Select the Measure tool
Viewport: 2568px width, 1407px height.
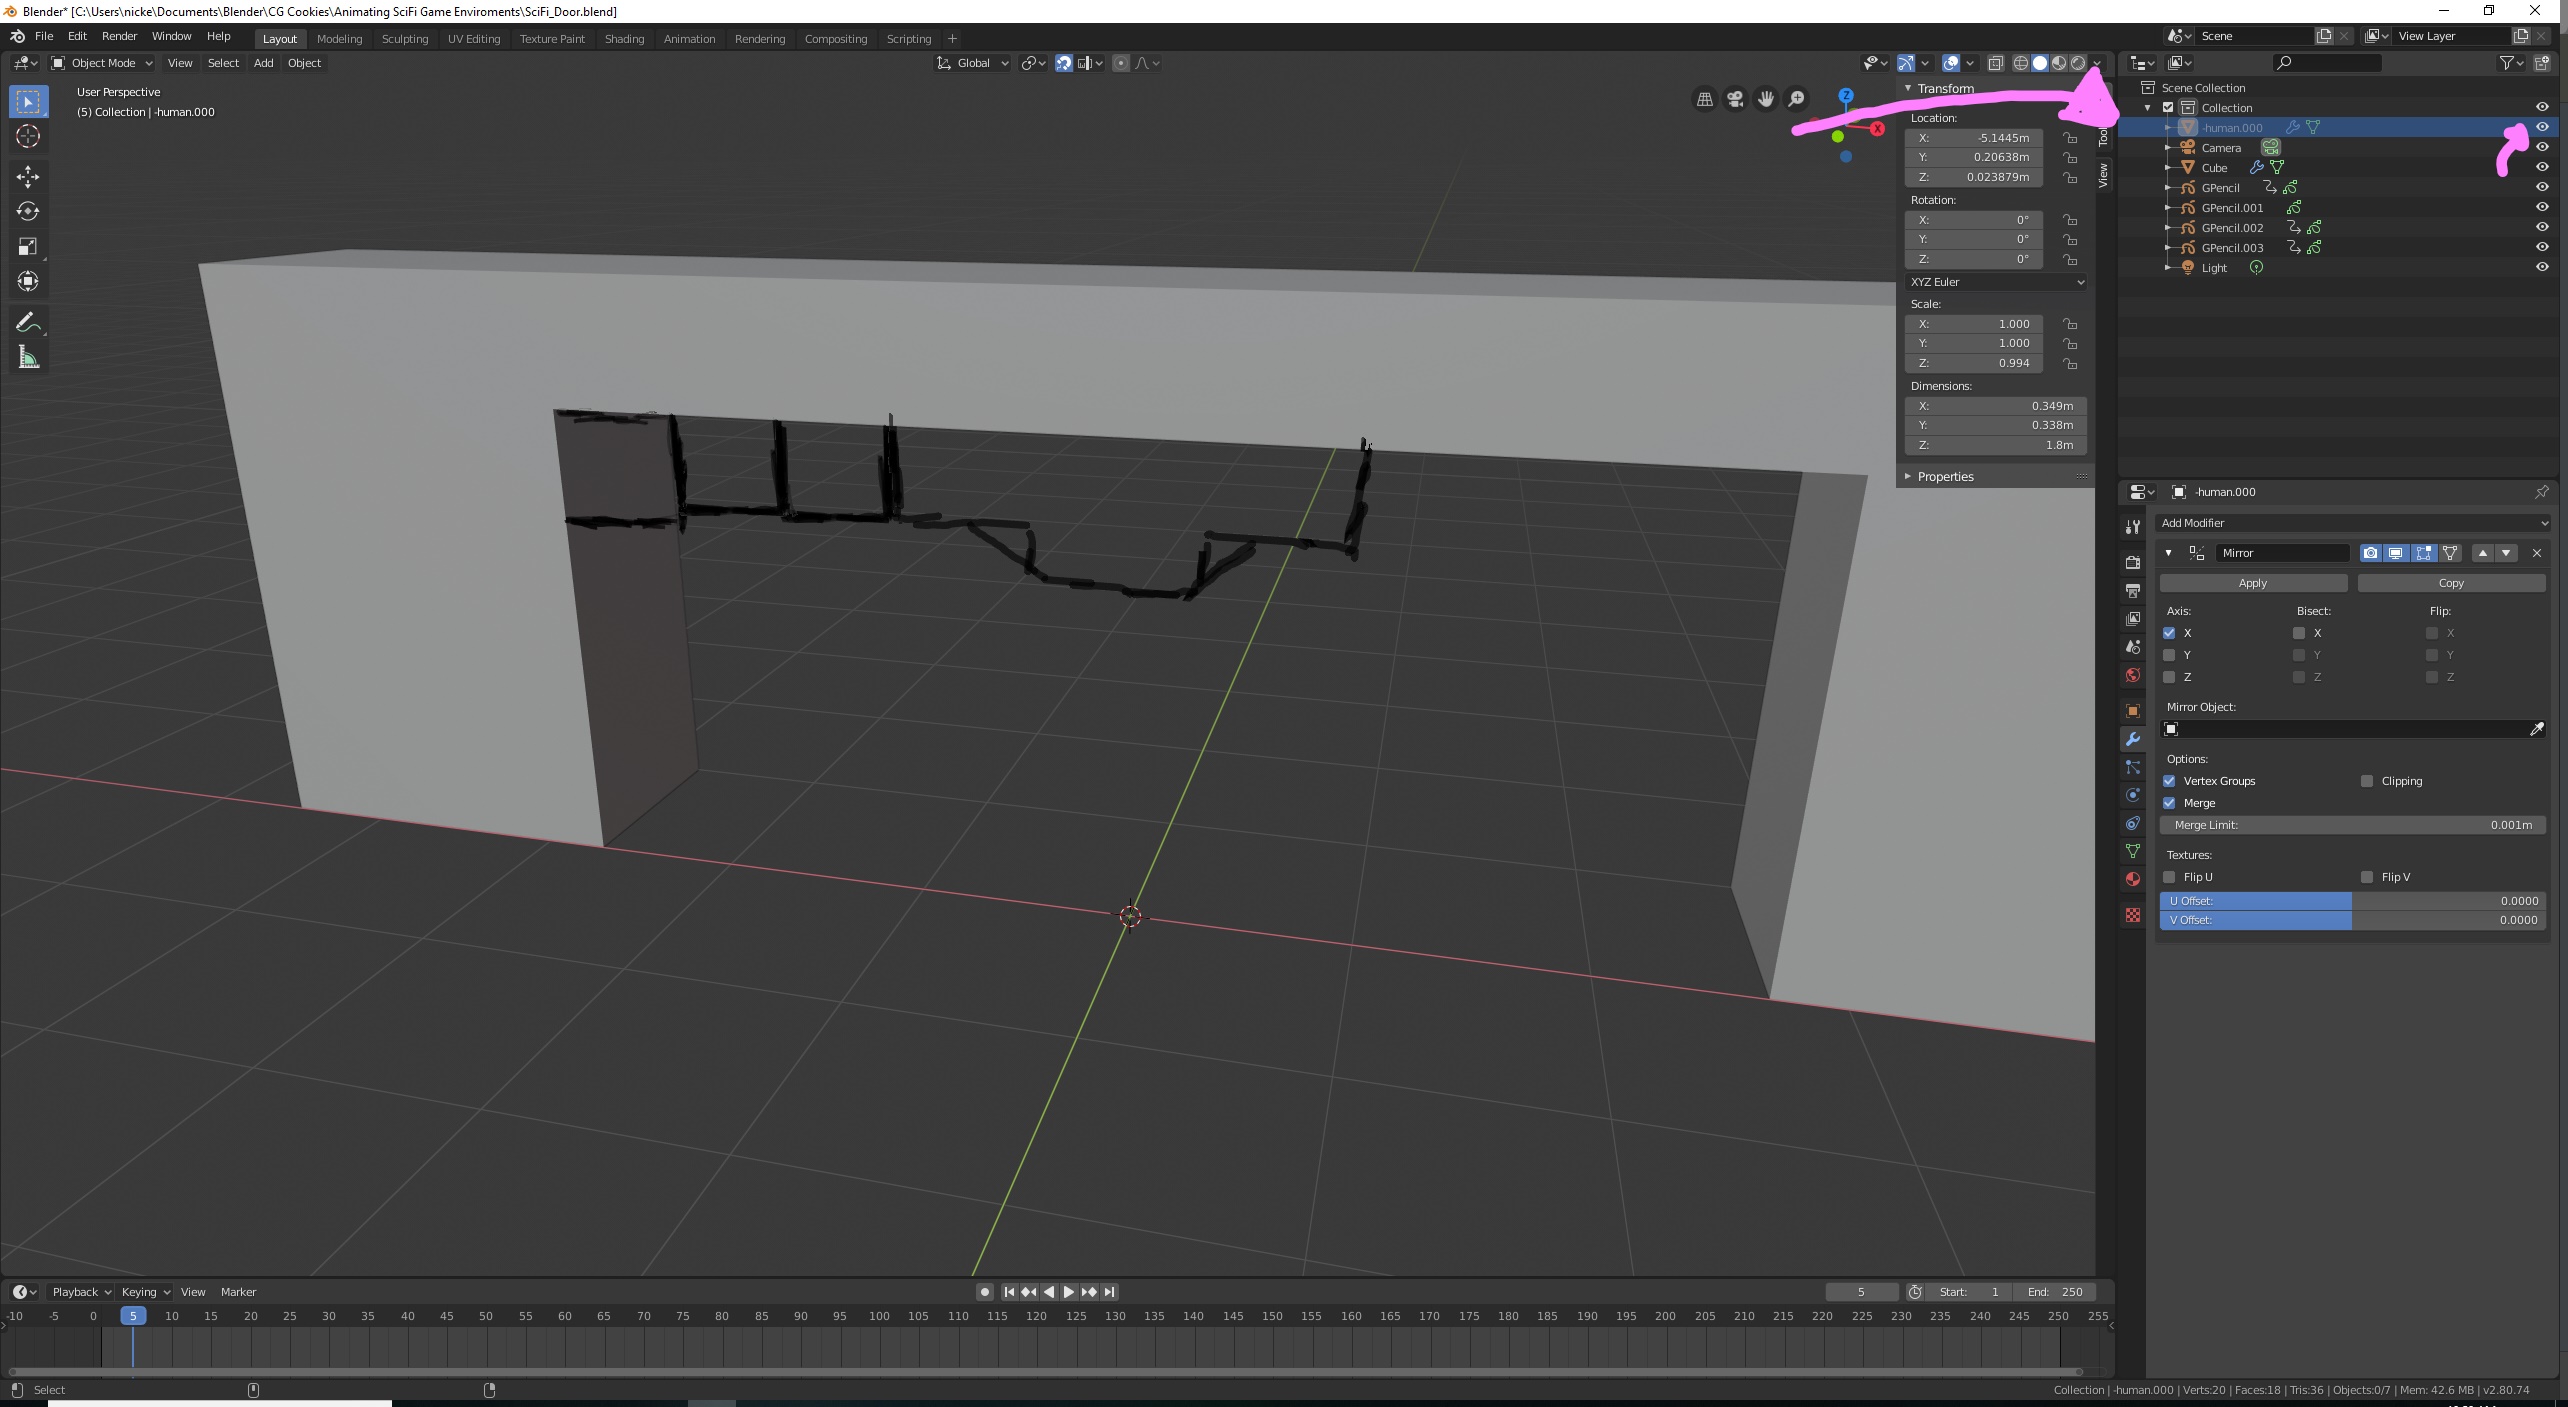(28, 358)
